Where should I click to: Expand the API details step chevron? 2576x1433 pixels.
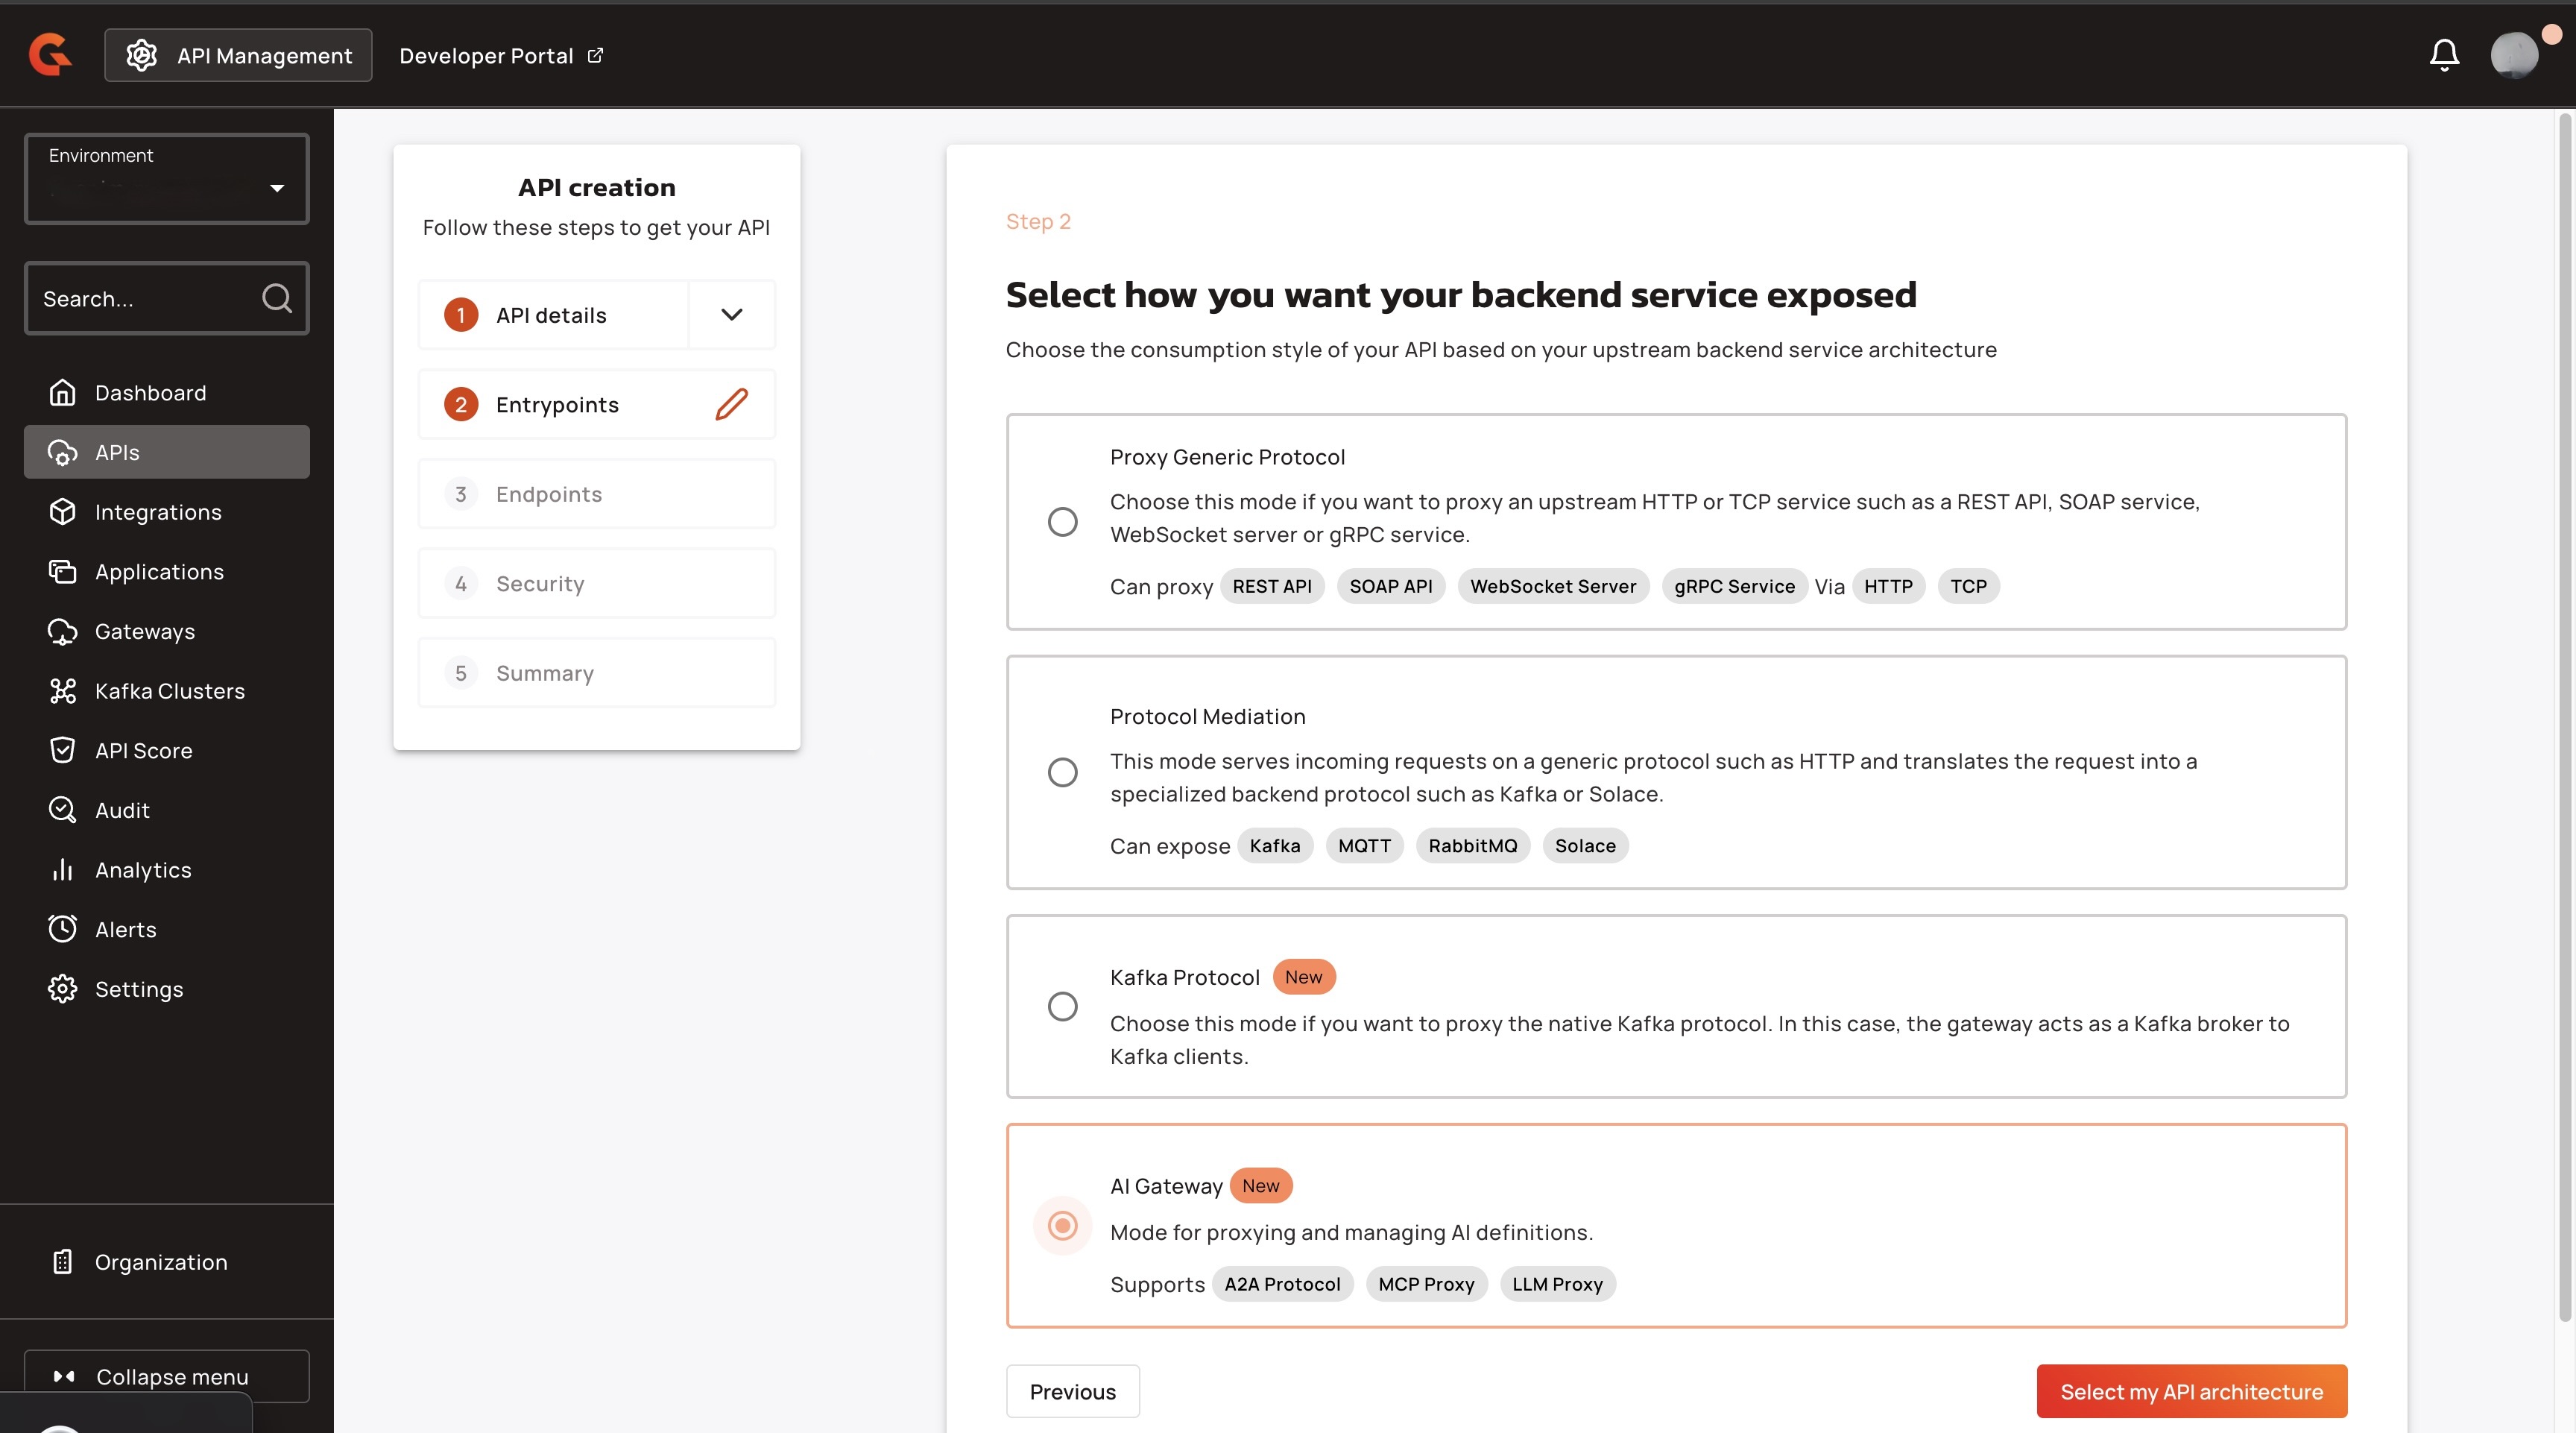point(731,314)
